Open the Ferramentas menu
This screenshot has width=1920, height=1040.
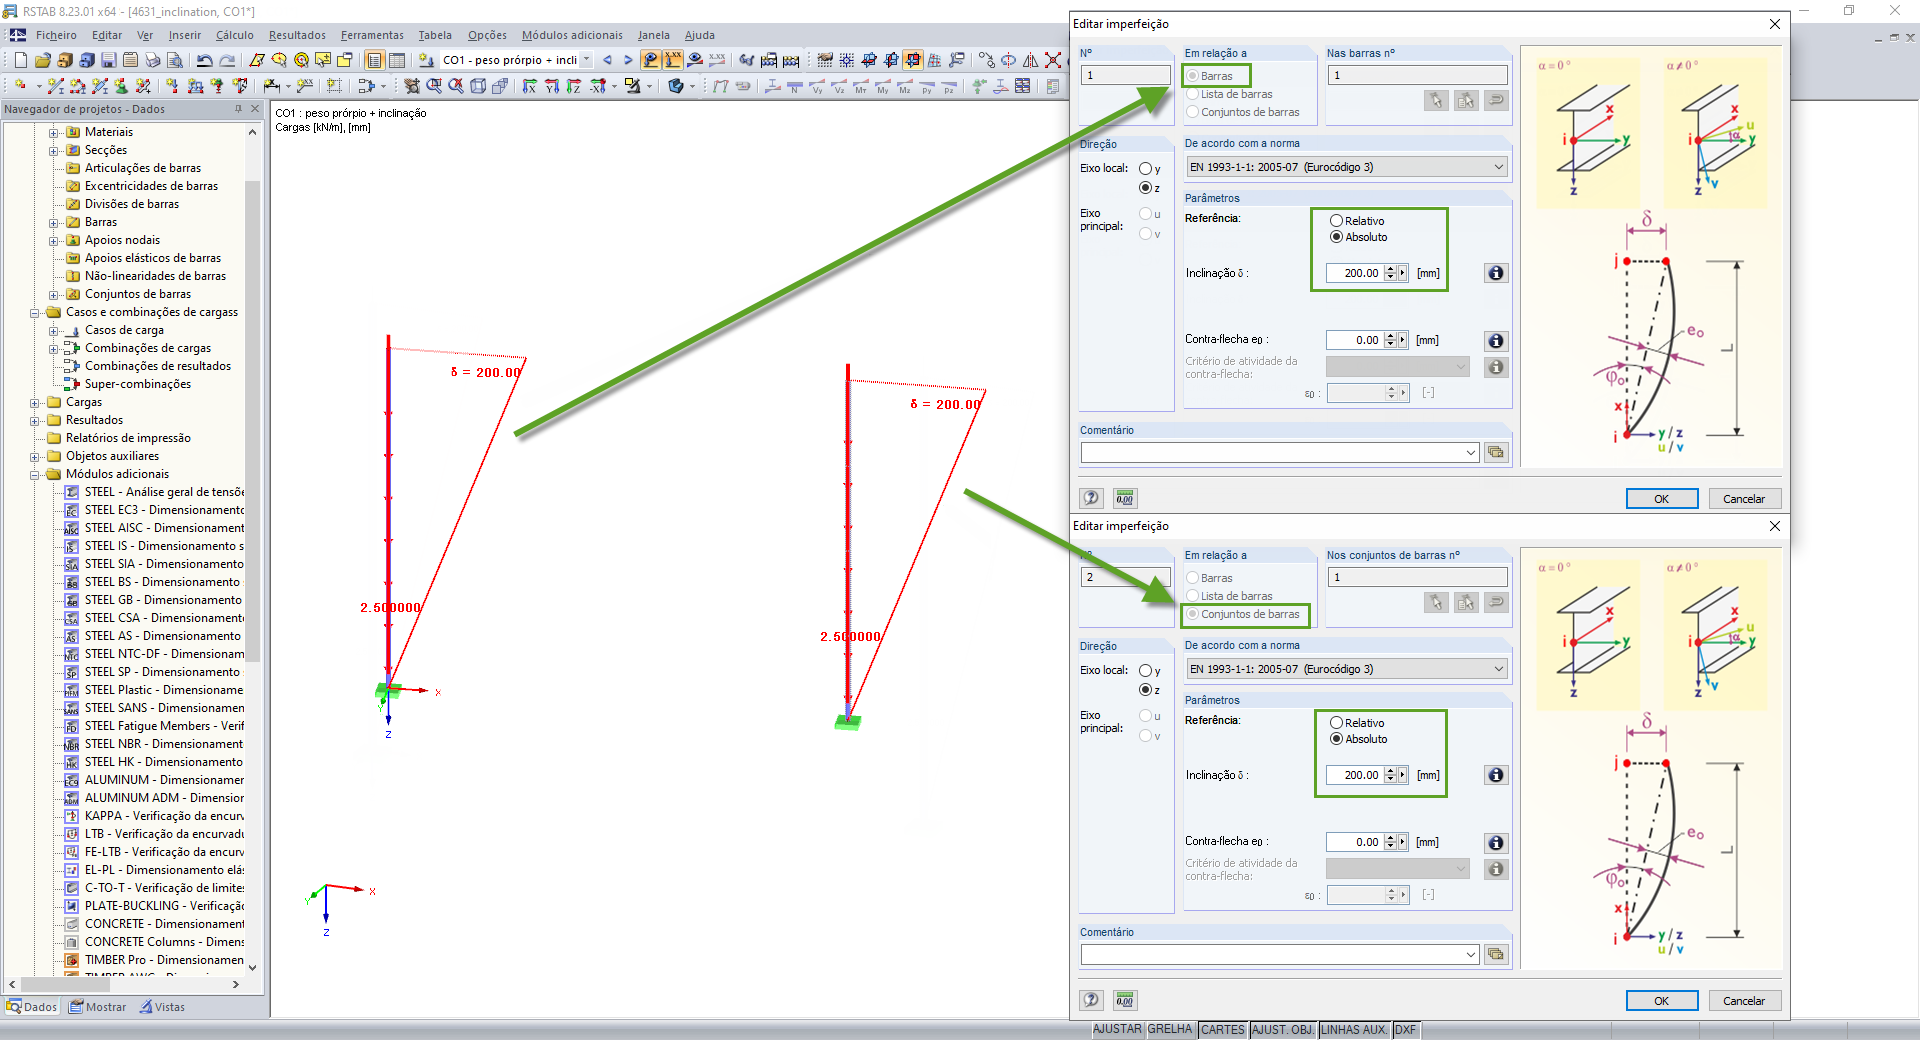(372, 35)
